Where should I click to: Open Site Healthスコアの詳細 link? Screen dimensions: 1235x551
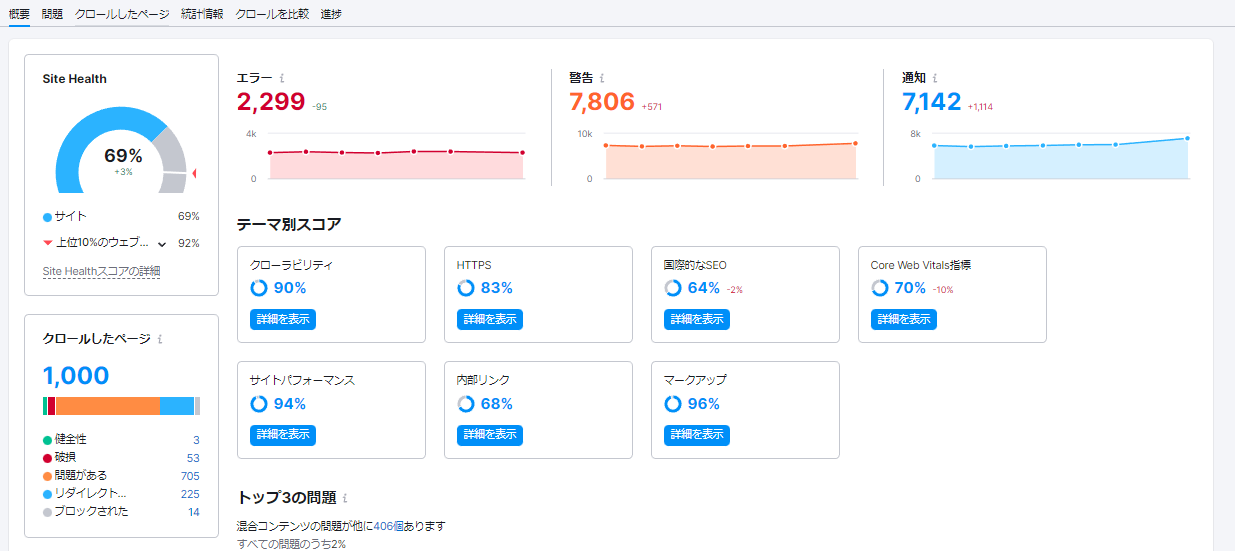(x=101, y=271)
